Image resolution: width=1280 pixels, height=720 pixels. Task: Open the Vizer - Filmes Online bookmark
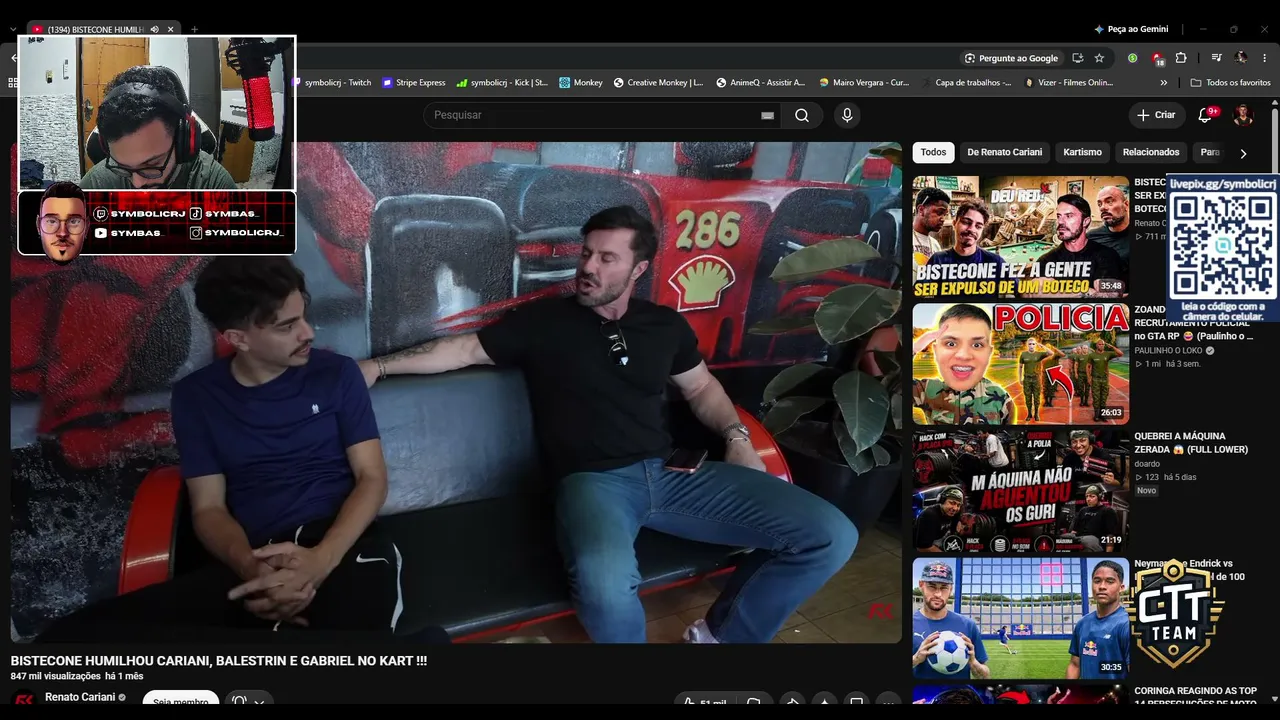pyautogui.click(x=1069, y=83)
